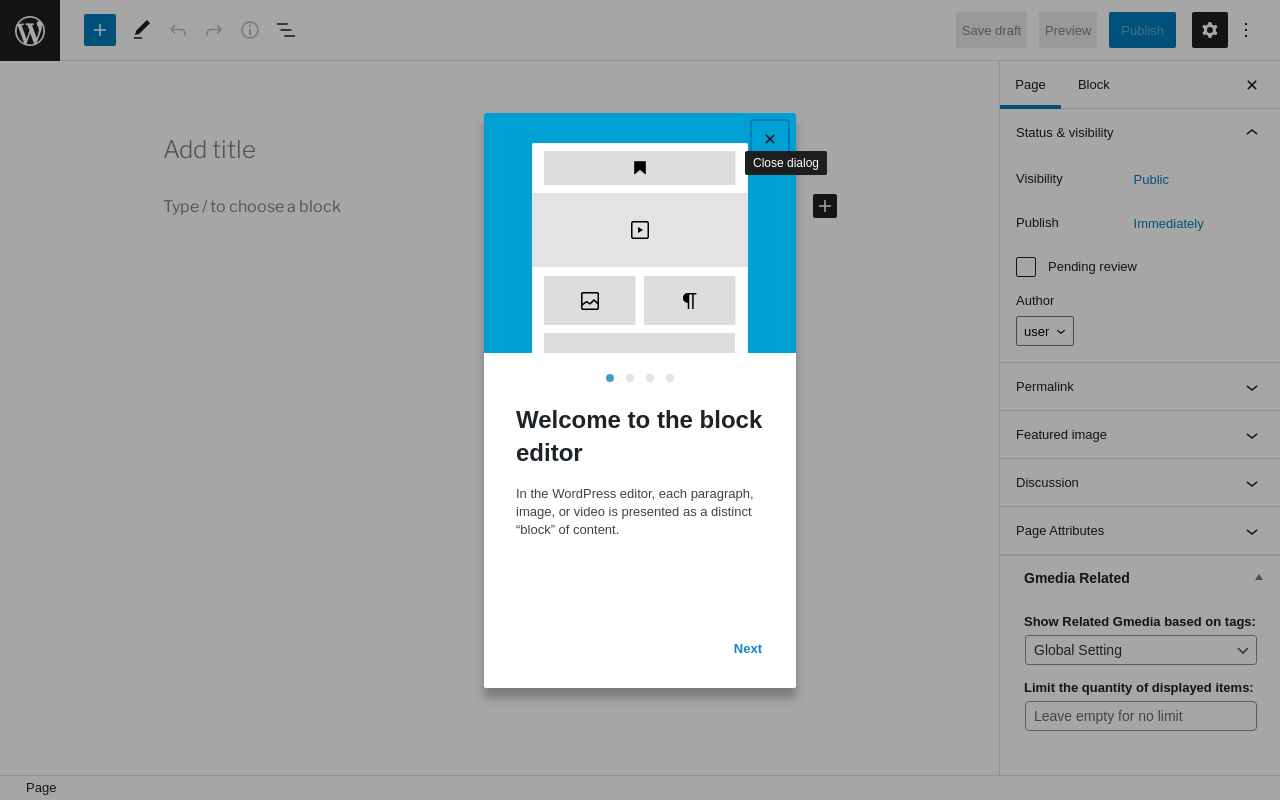Click the Undo arrow icon

coord(178,30)
